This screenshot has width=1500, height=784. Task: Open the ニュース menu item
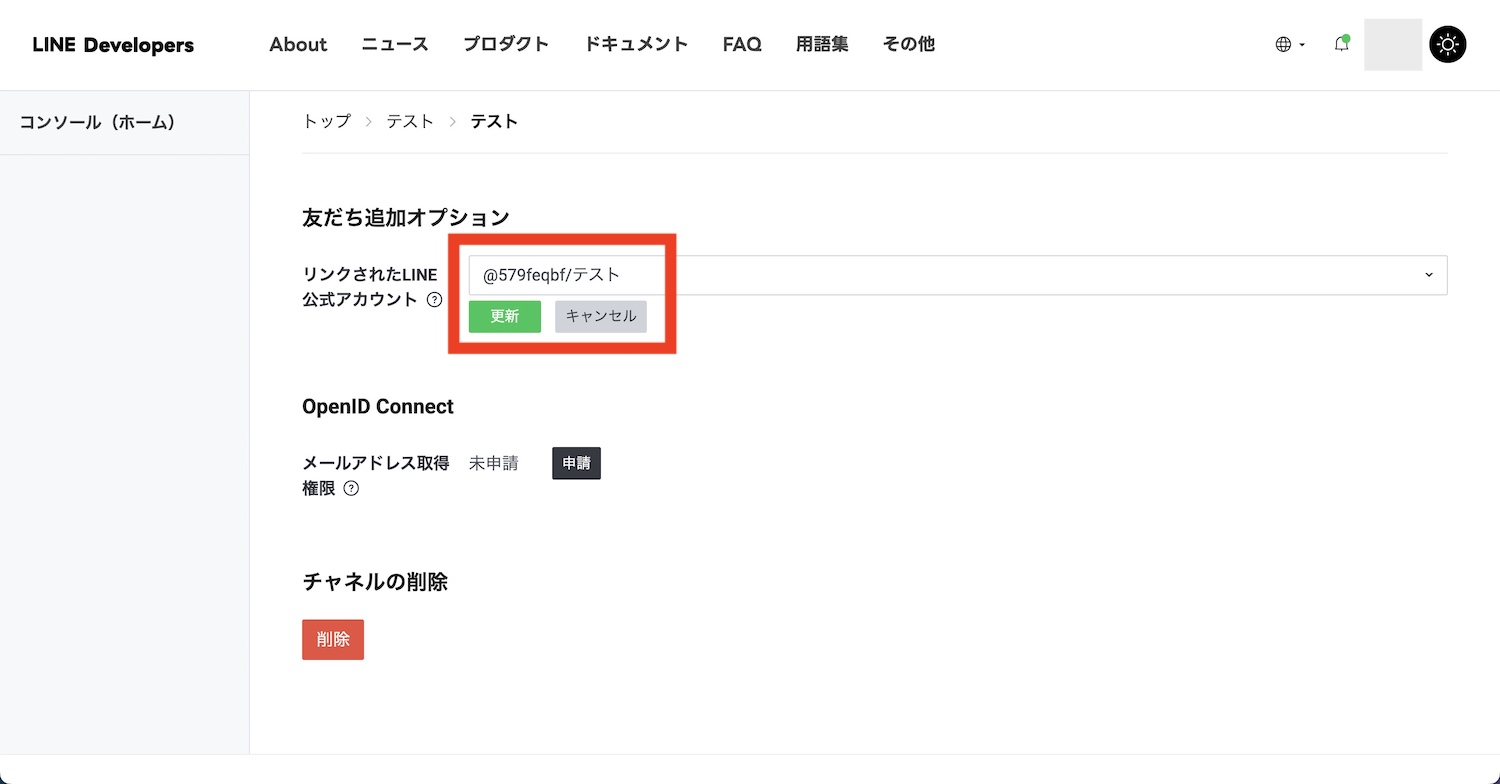pyautogui.click(x=395, y=45)
